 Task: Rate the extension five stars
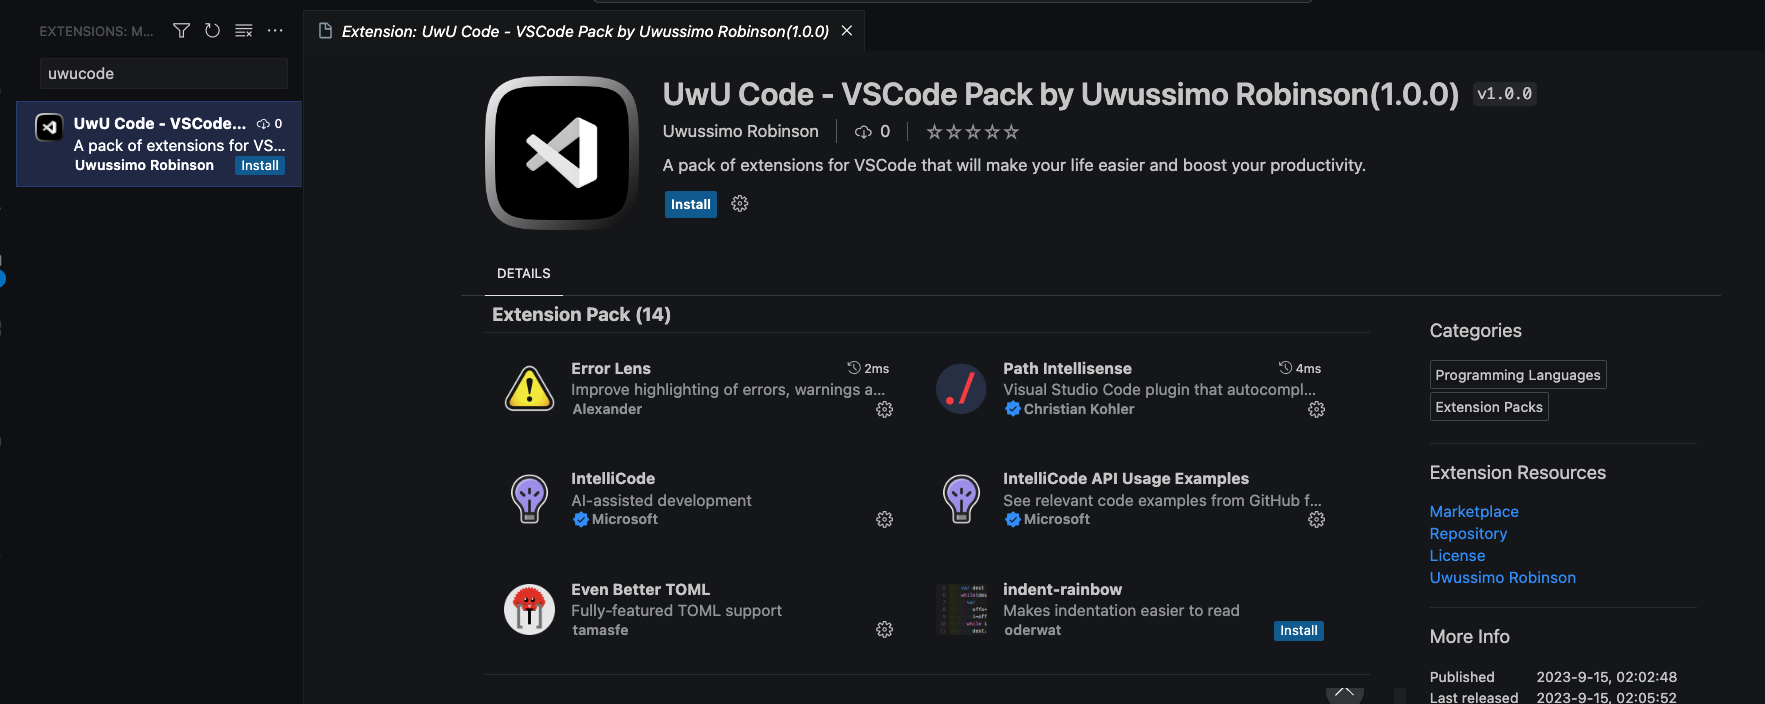(x=1011, y=131)
